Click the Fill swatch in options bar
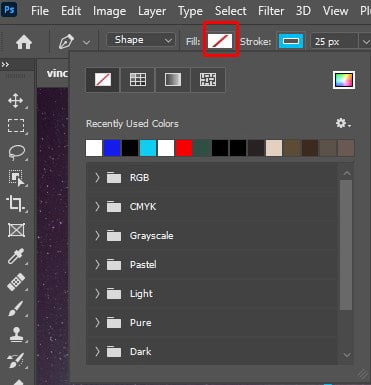The width and height of the screenshot is (371, 385). click(220, 41)
